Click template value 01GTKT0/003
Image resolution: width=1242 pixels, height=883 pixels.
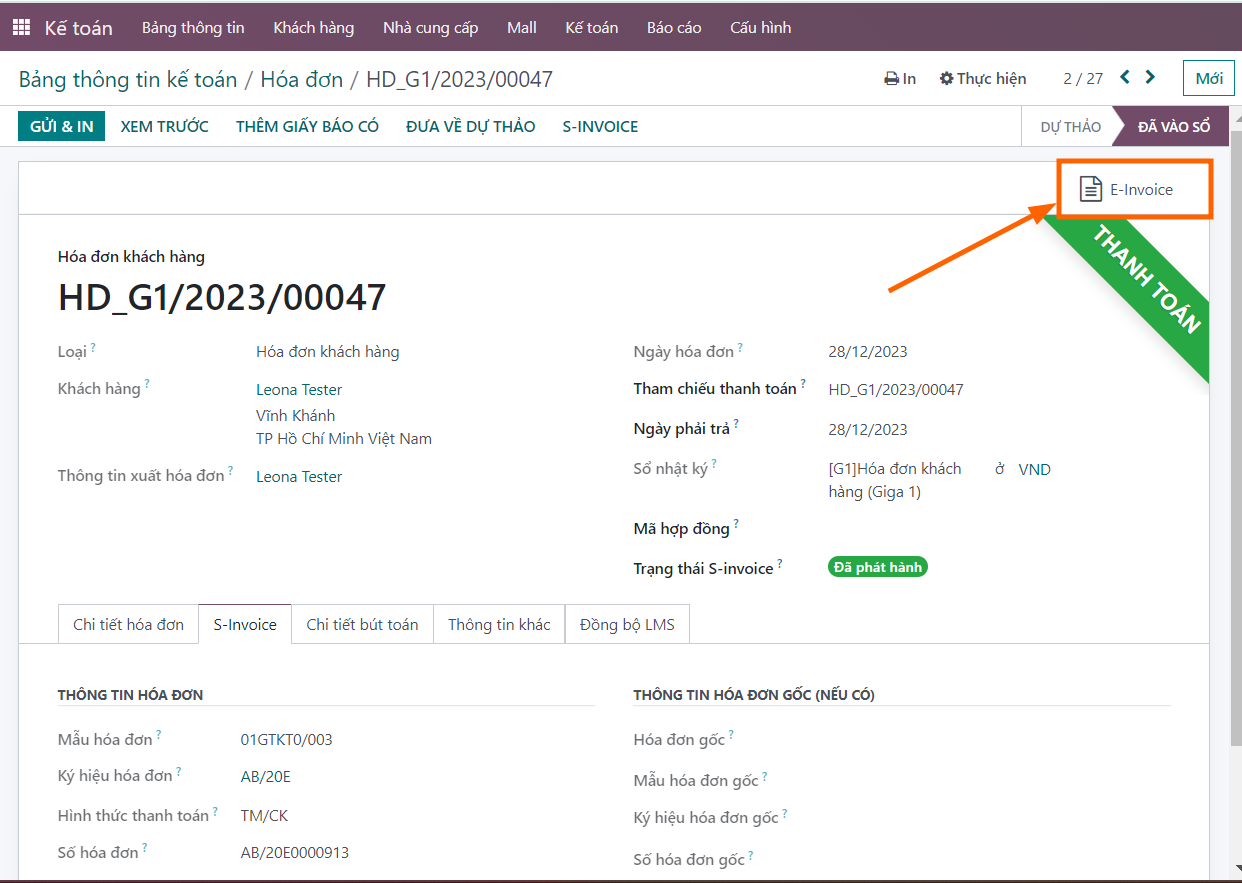pos(287,740)
